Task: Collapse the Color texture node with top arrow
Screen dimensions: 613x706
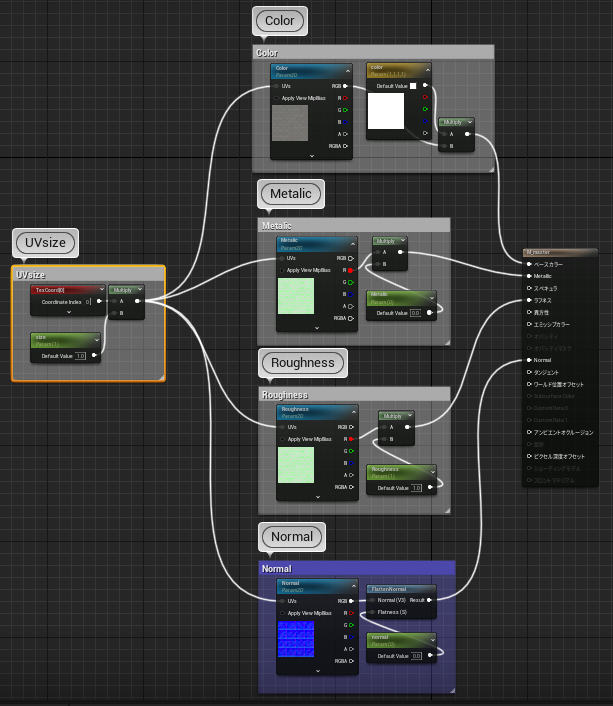Action: click(347, 70)
